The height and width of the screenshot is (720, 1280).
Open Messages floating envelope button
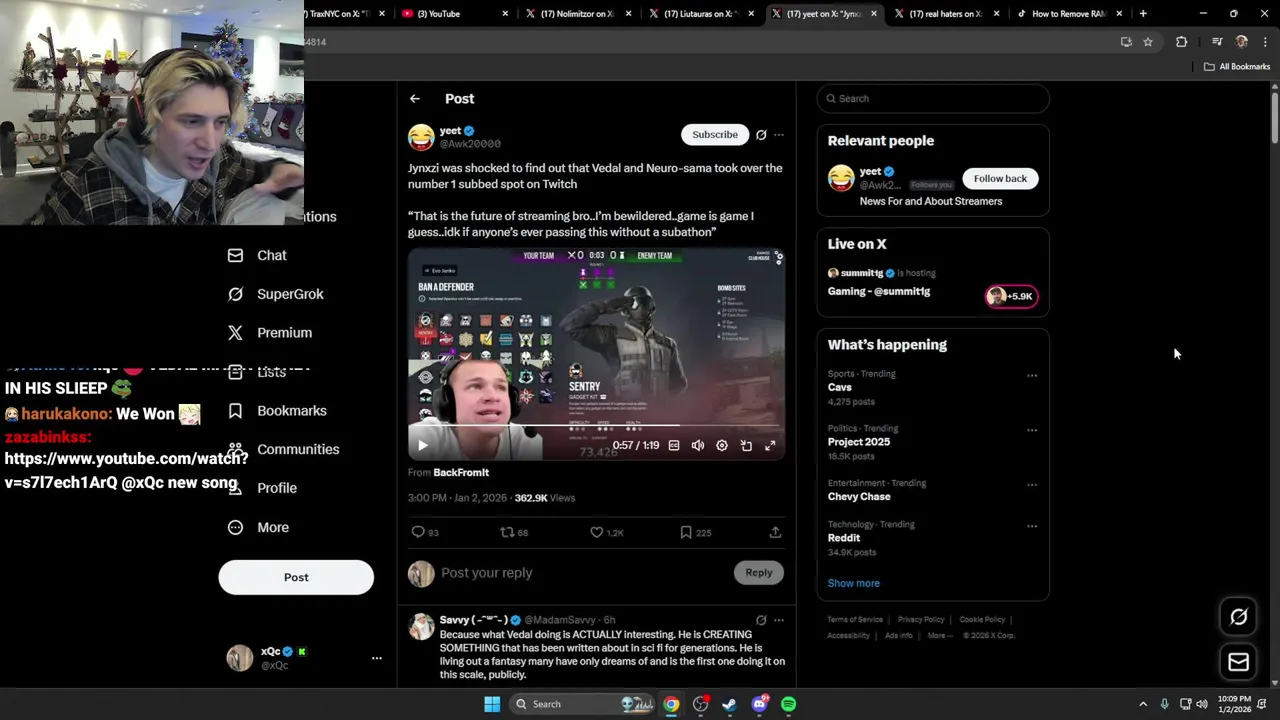[1238, 662]
